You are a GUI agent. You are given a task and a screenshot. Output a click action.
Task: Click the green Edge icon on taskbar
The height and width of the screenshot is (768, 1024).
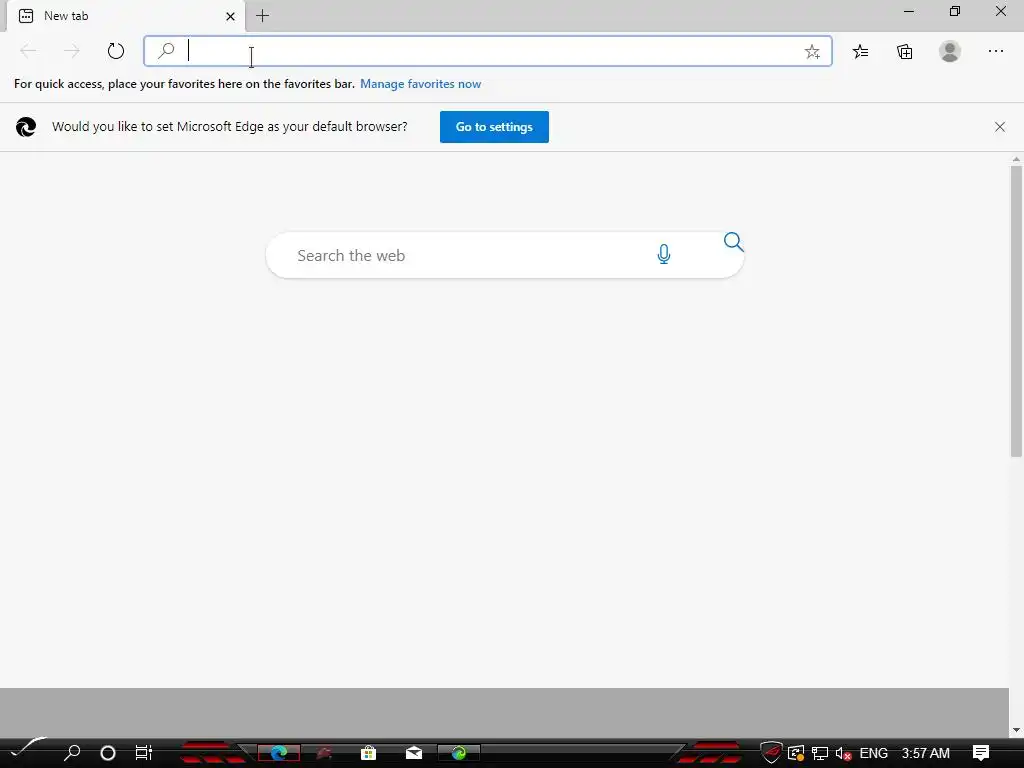[x=459, y=753]
